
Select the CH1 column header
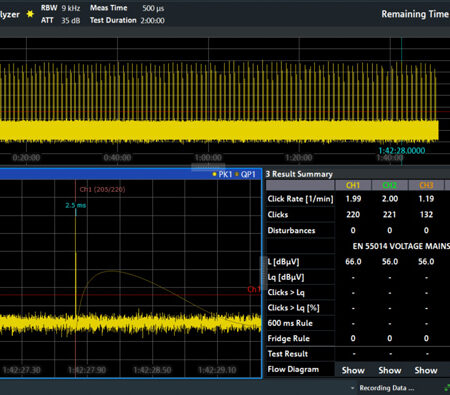(353, 185)
